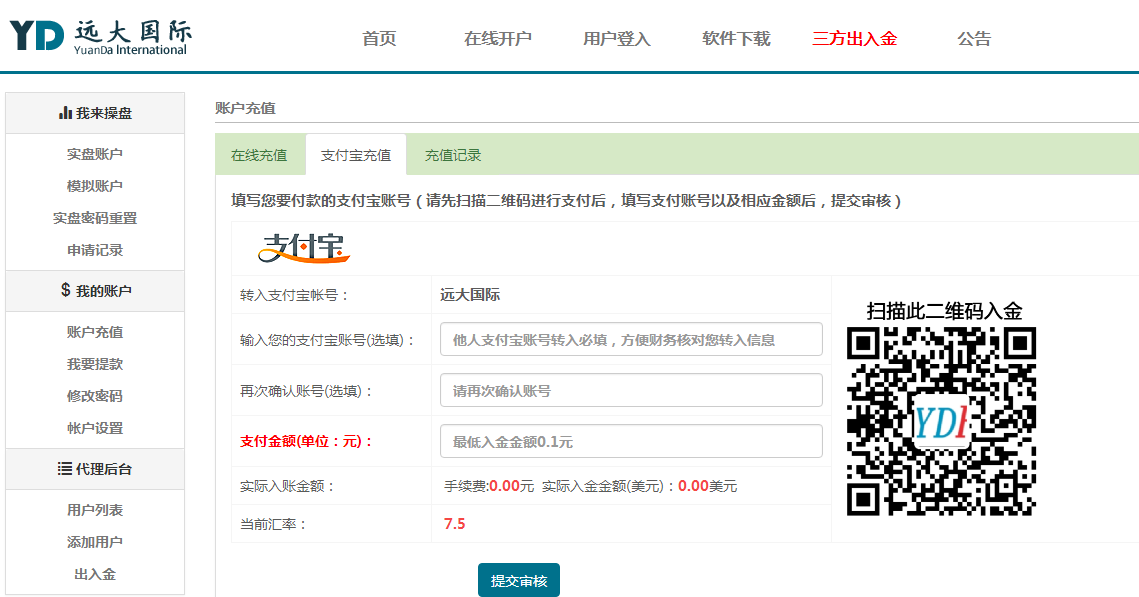This screenshot has width=1139, height=597.
Task: Click the 我来操盘 section header
Action: click(x=95, y=113)
